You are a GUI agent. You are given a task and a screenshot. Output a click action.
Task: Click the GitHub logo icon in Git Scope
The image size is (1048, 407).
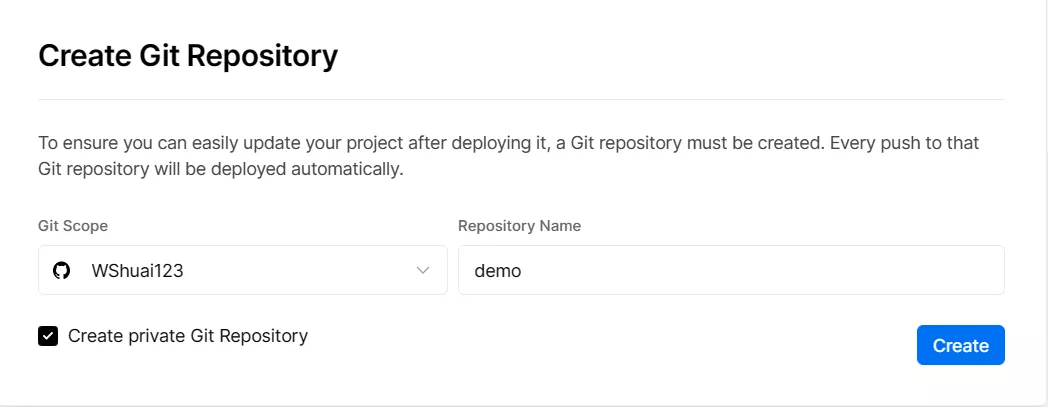coord(61,271)
